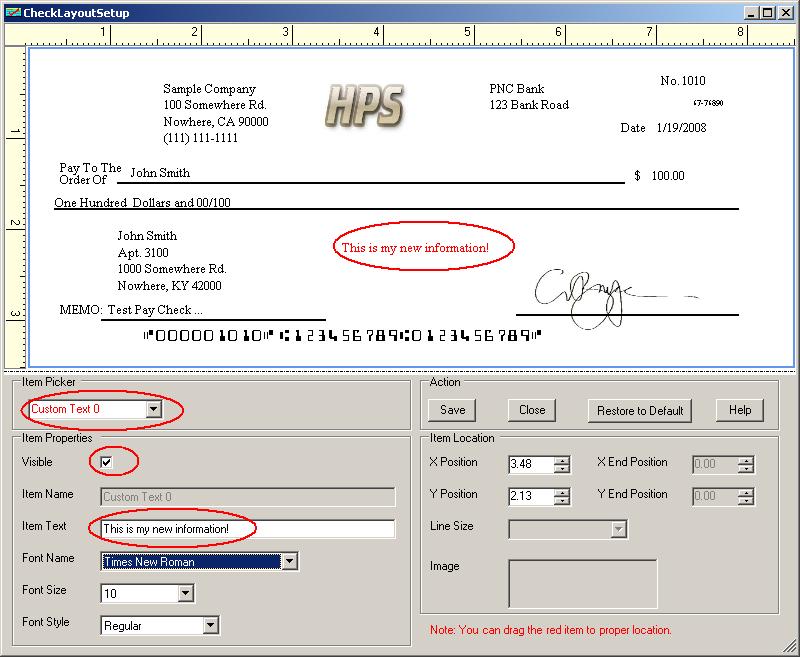
Task: Toggle the Visible checkbox
Action: 107,462
